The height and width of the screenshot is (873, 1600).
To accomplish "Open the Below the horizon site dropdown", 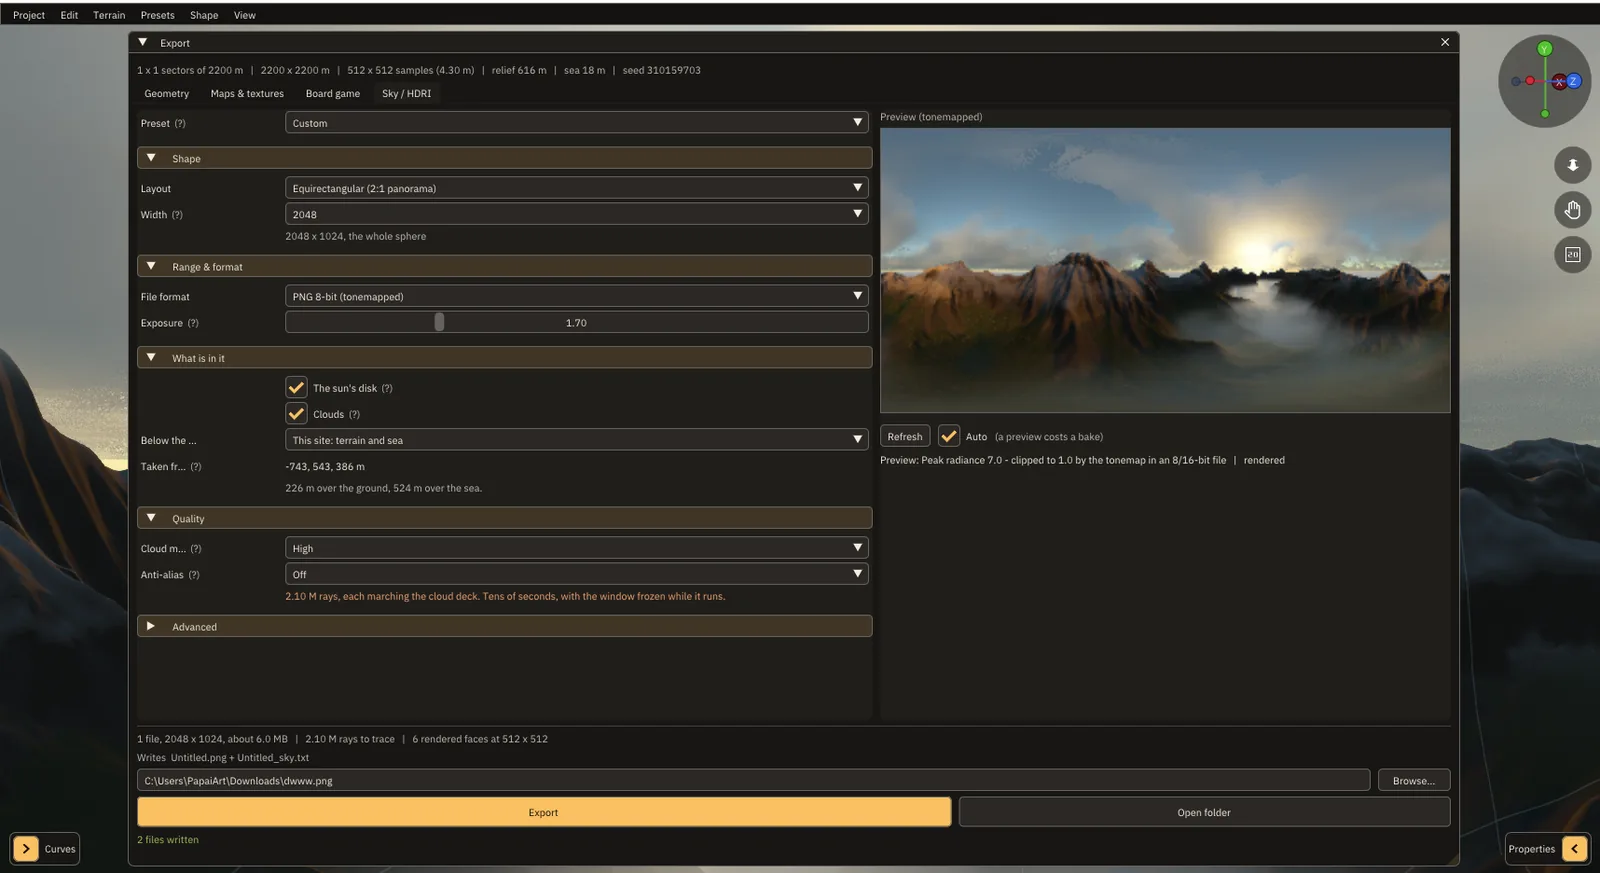I will point(576,440).
